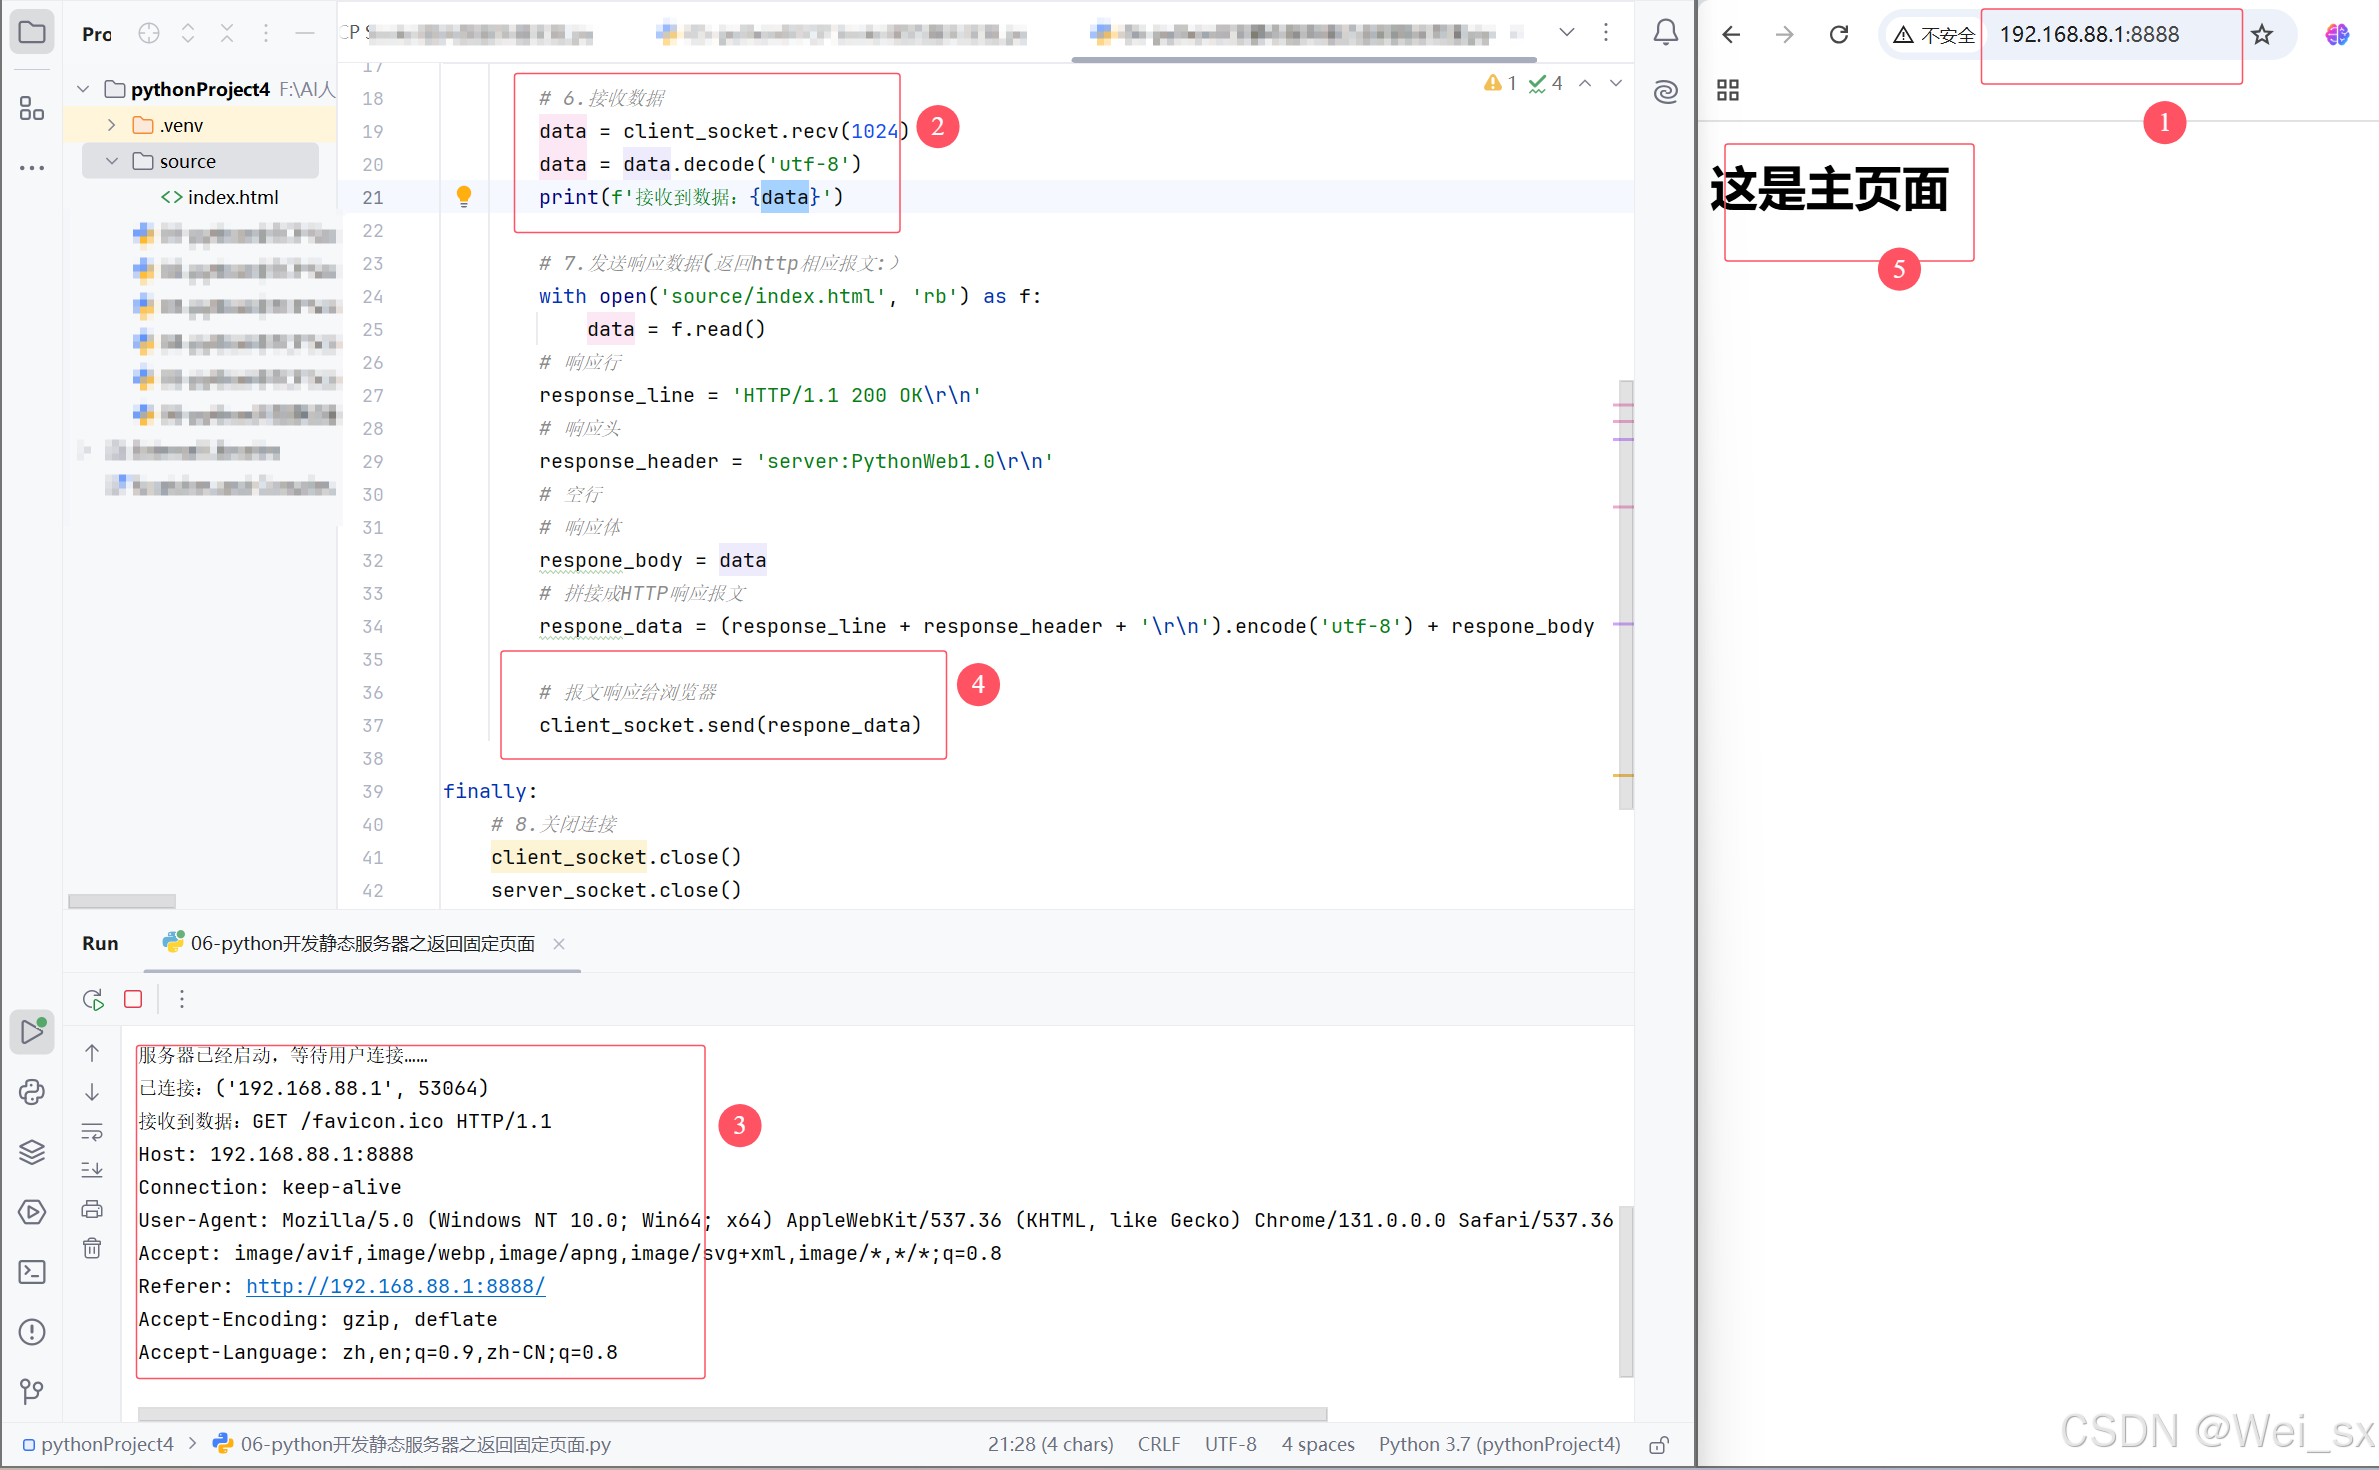The image size is (2379, 1470).
Task: Toggle soft-wrap in the Run console
Action: [92, 1131]
